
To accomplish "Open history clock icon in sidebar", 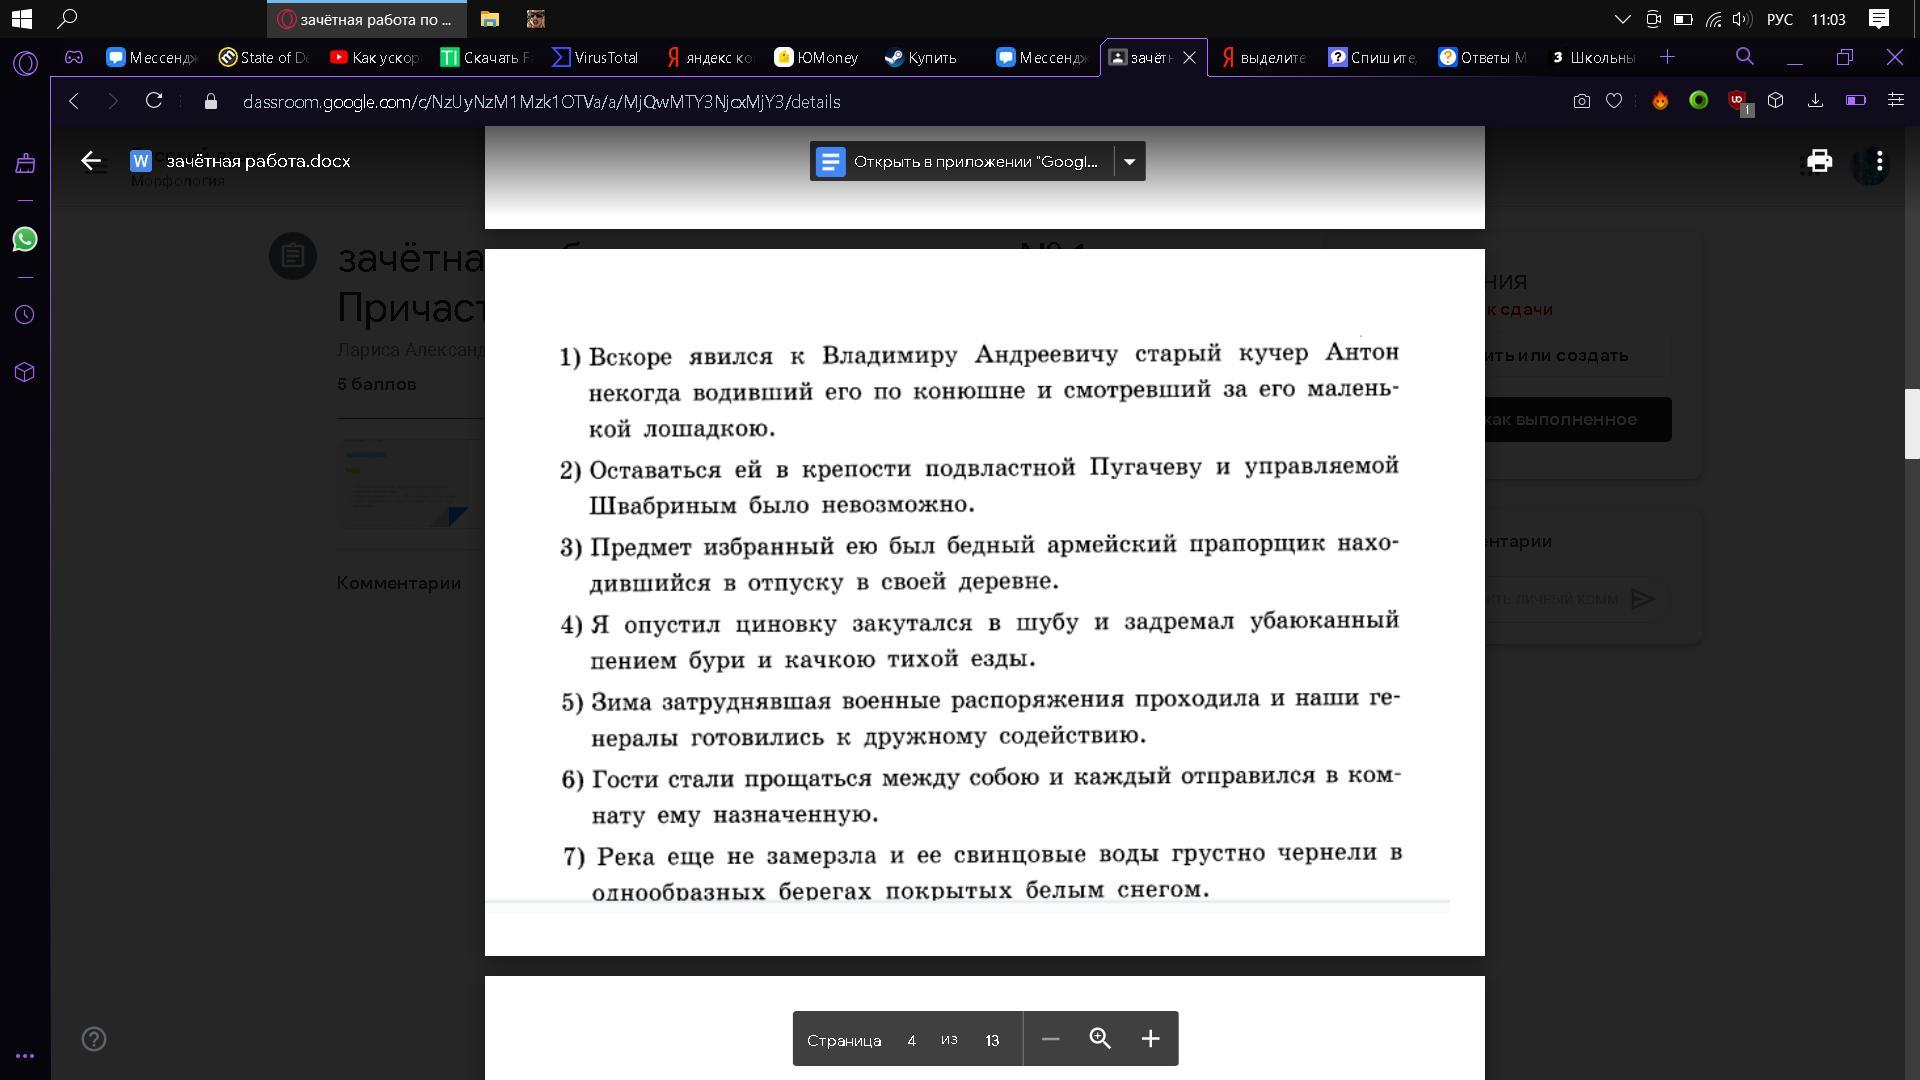I will tap(25, 315).
